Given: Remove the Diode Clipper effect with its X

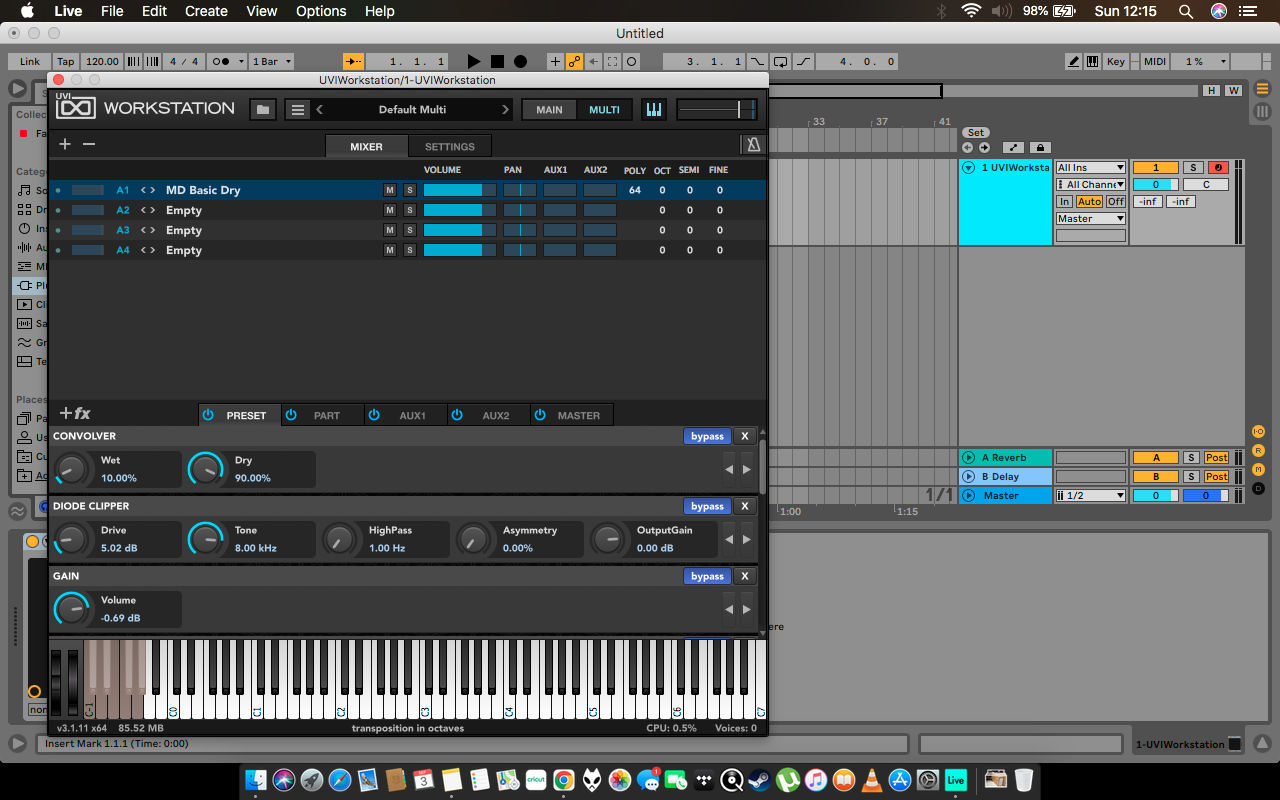Looking at the screenshot, I should (x=744, y=506).
